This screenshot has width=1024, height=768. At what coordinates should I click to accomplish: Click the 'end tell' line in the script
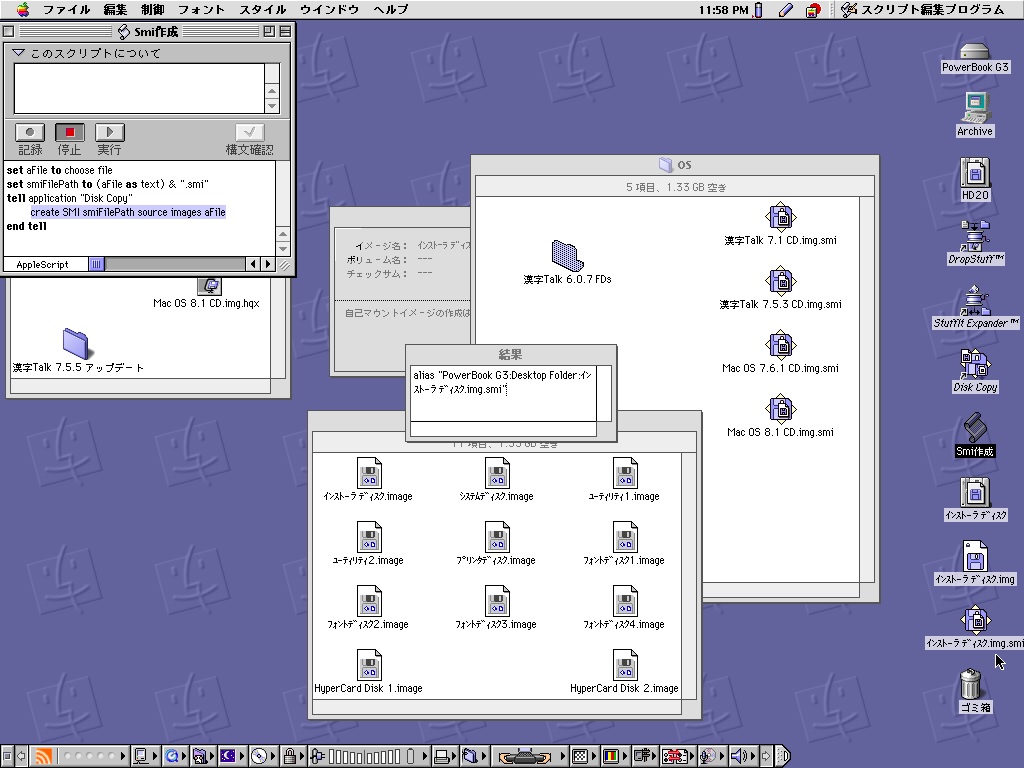coord(27,226)
